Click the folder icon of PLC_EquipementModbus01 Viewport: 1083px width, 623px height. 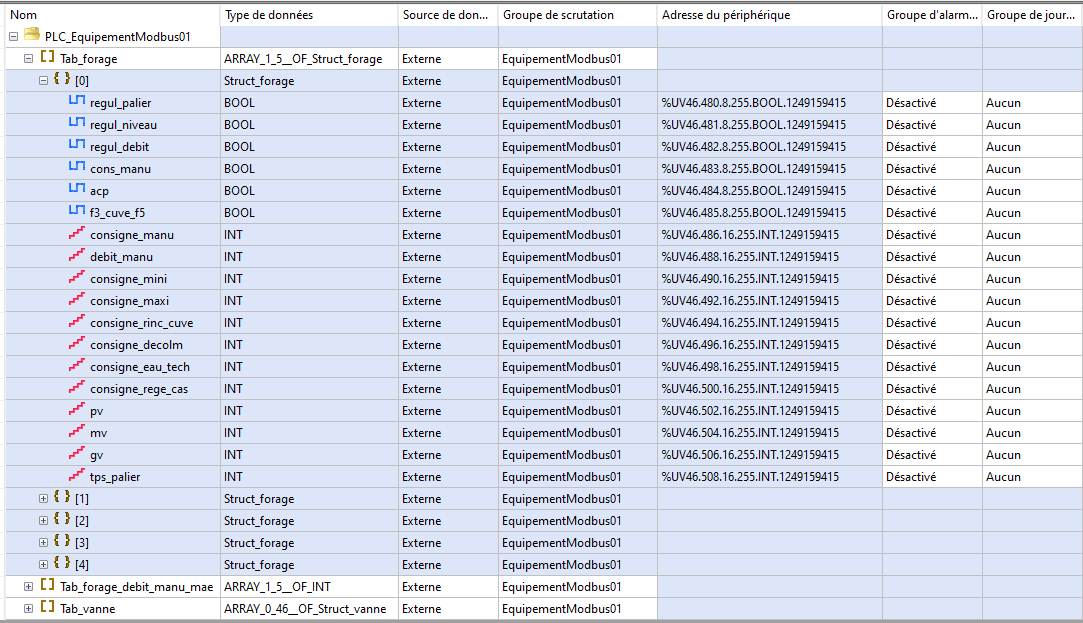pos(32,36)
